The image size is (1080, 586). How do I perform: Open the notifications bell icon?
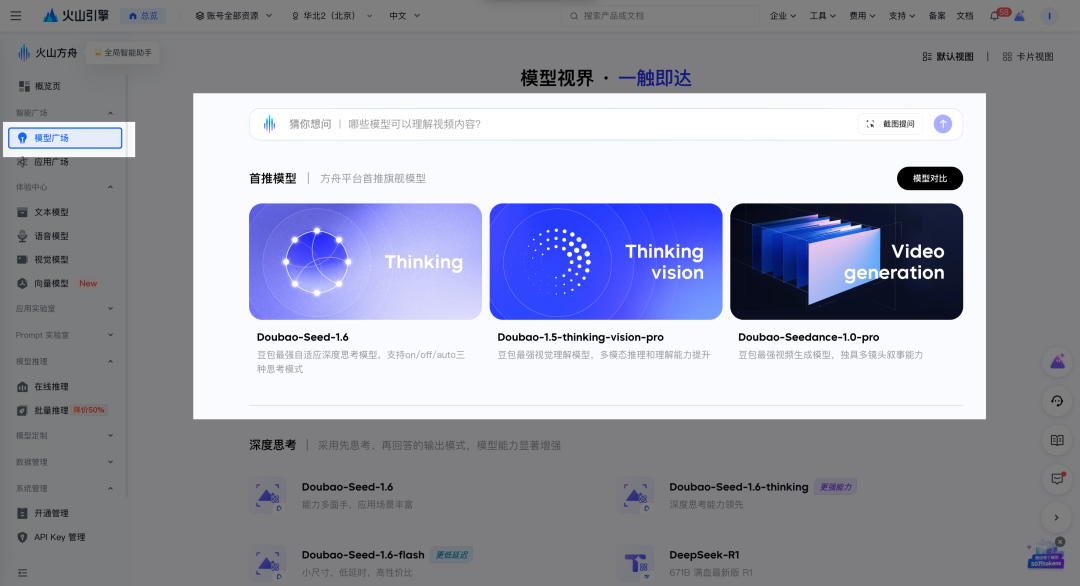pyautogui.click(x=995, y=16)
